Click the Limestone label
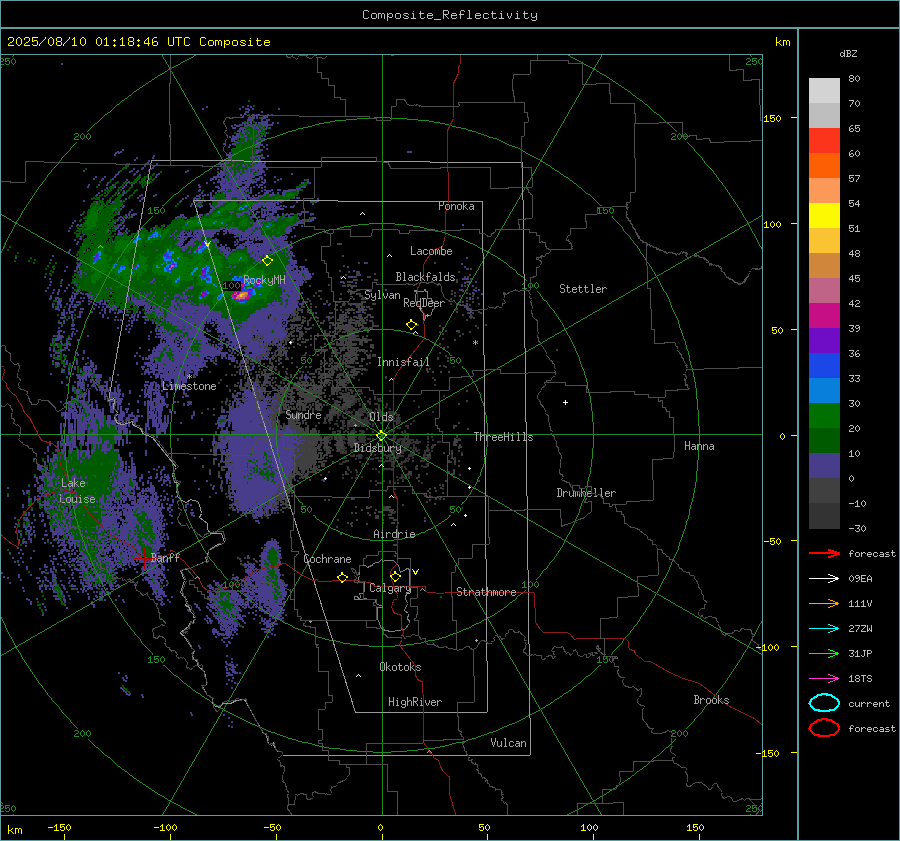Image resolution: width=900 pixels, height=841 pixels. coord(189,386)
